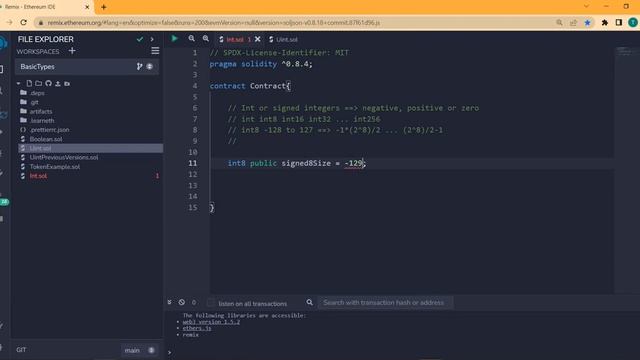Clear the terminal console icon
The height and width of the screenshot is (360, 640).
[182, 302]
